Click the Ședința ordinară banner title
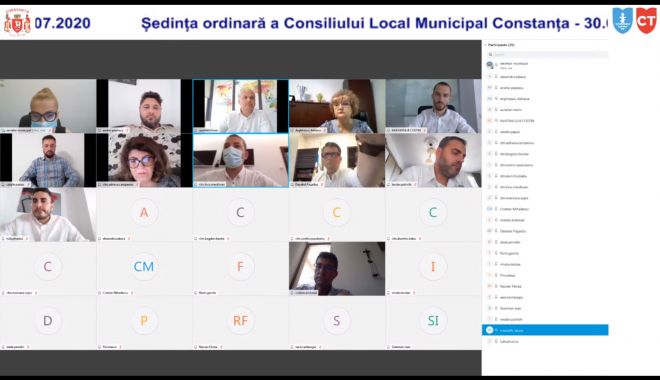Viewport: 660px width, 380px height. (x=375, y=23)
